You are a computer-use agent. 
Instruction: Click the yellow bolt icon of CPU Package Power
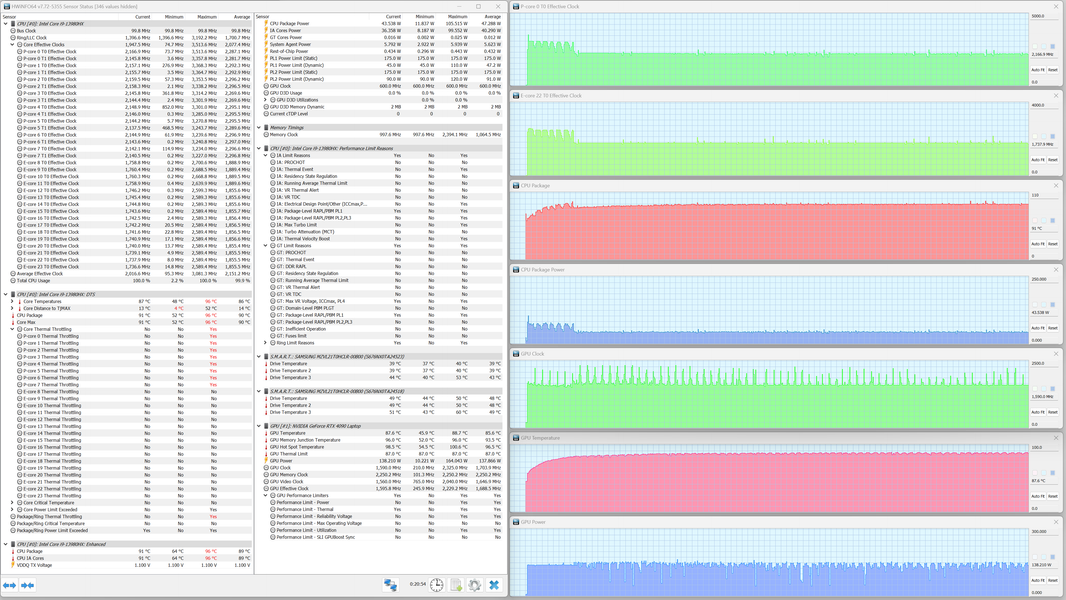pos(266,24)
